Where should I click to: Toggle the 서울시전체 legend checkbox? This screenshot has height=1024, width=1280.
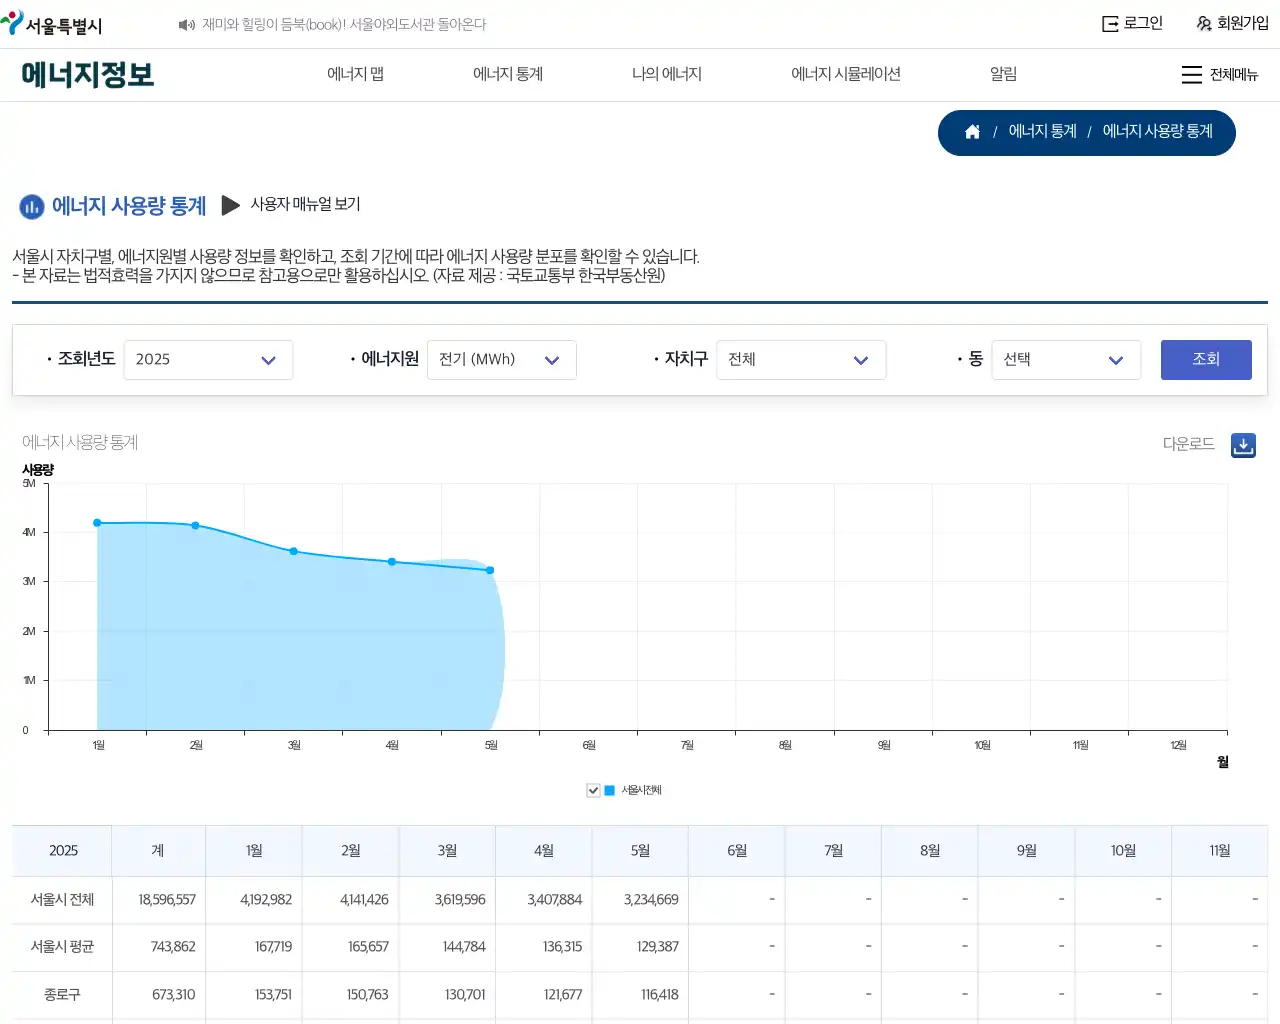coord(593,790)
